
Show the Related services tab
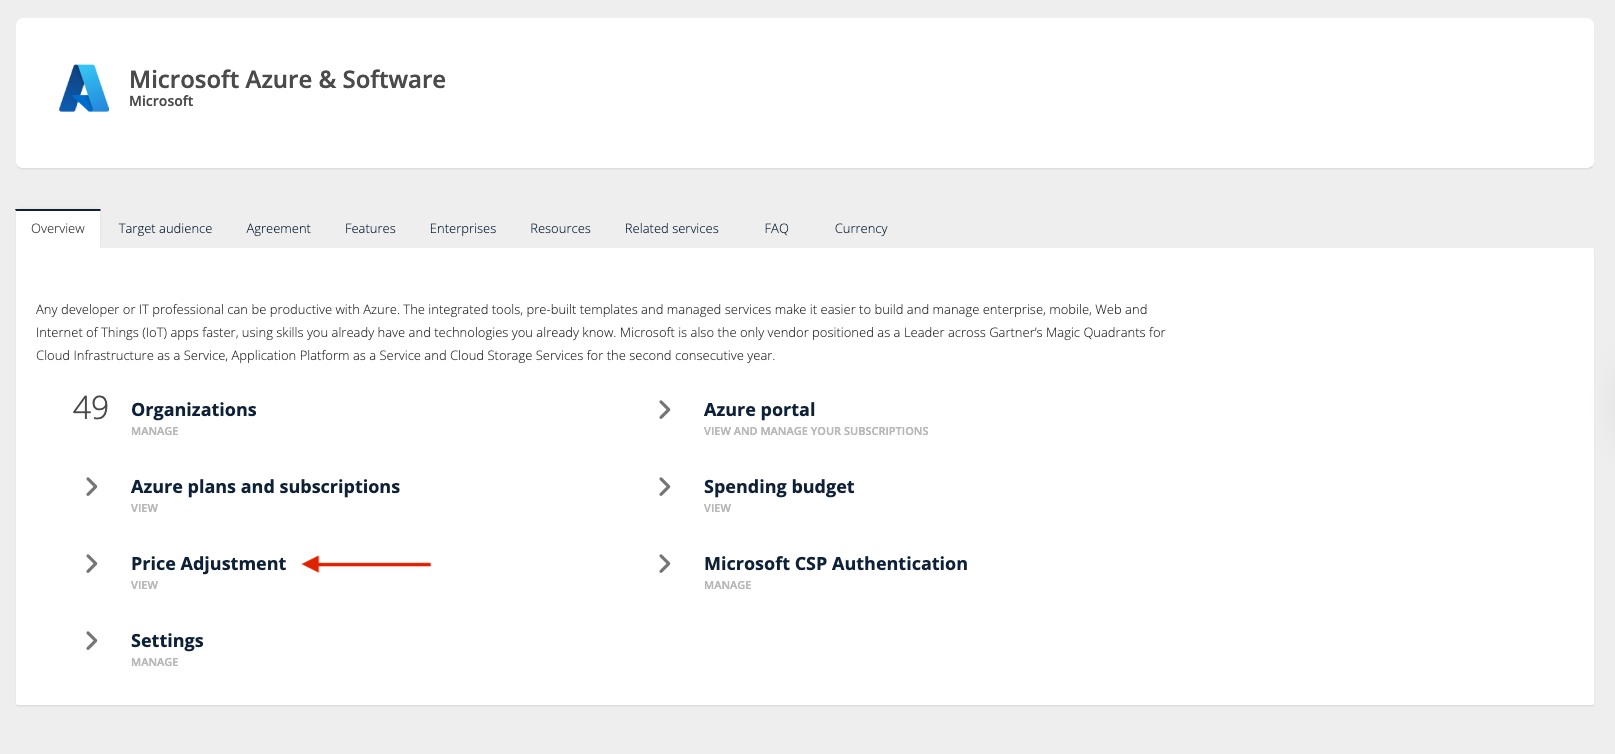[x=672, y=229]
